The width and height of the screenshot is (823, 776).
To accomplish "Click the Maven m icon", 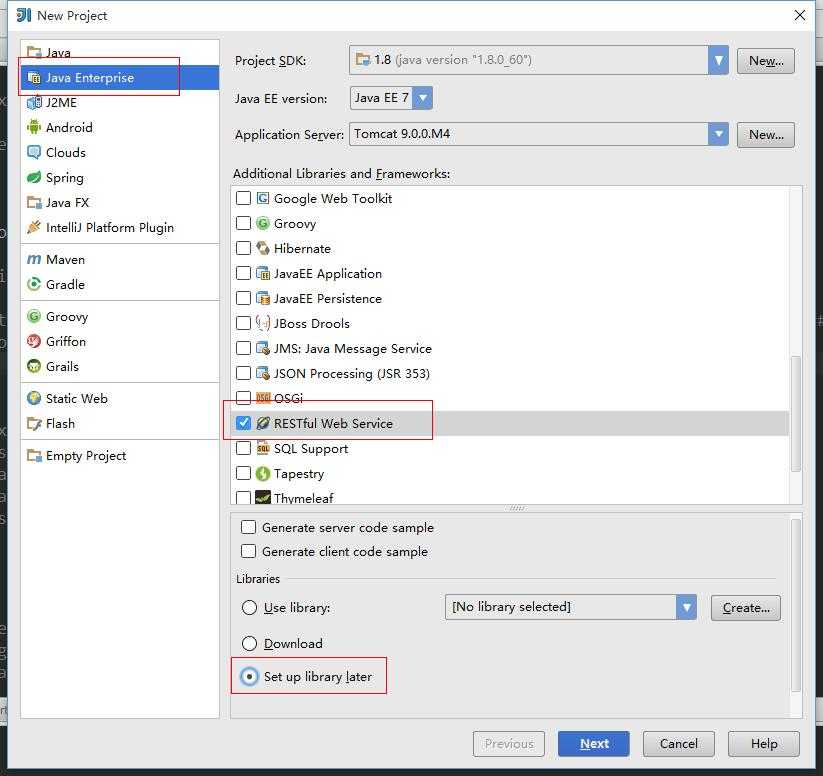I will click(x=34, y=259).
